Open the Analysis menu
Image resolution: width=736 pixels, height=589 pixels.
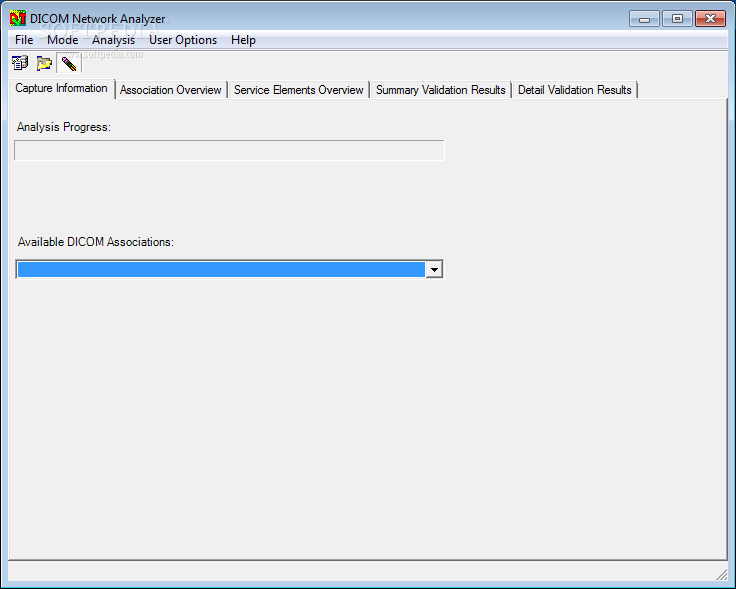pos(114,40)
